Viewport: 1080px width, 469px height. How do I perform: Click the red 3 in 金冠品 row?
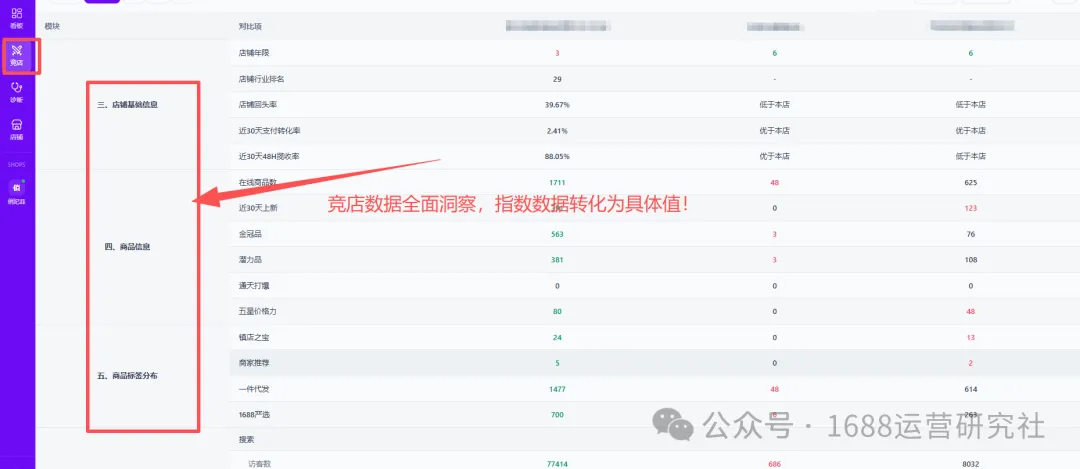coord(775,234)
